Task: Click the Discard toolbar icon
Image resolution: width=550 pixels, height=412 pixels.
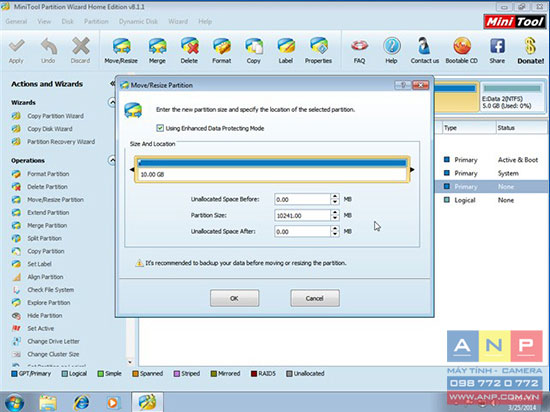Action: (x=81, y=50)
